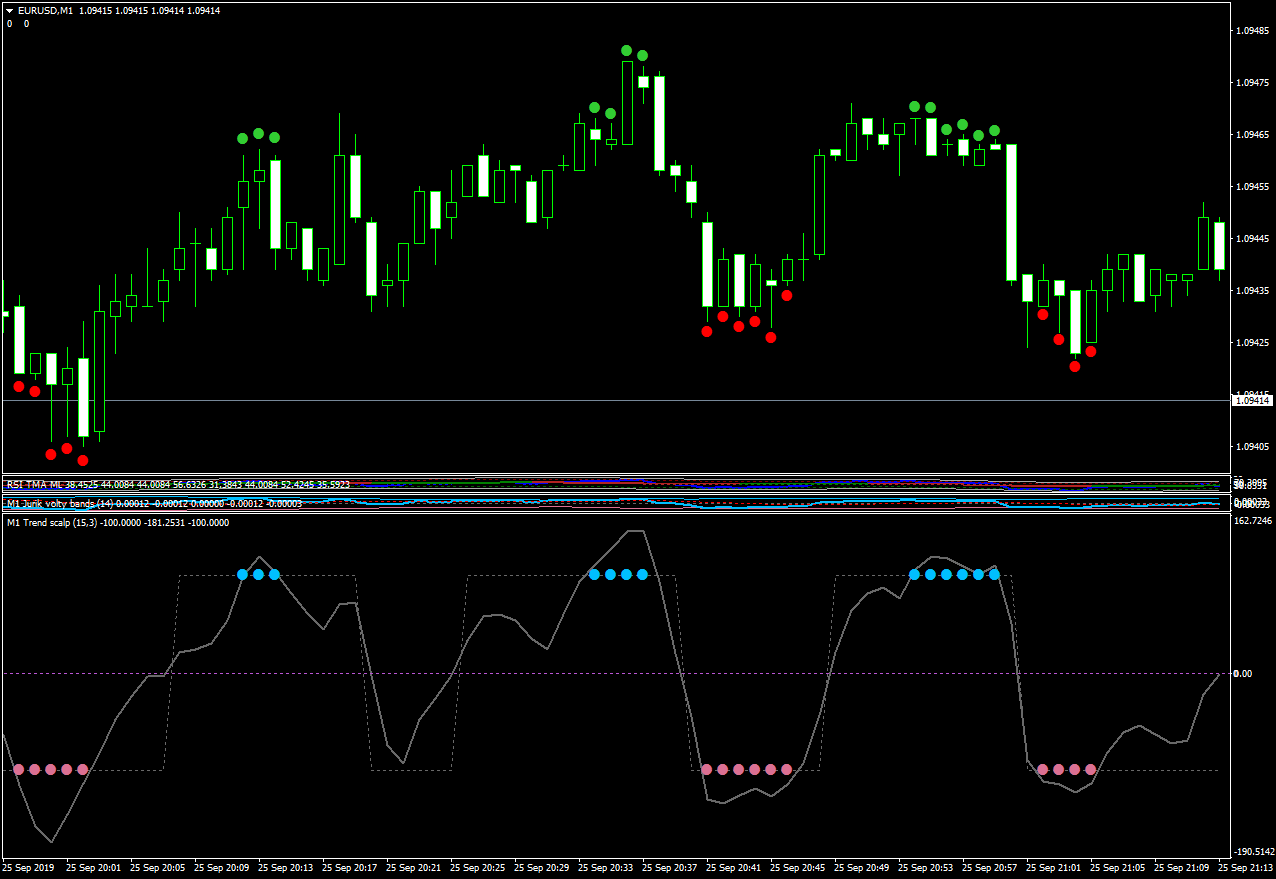
Task: Click the lowest red dot under the 20:01 candles
Action: click(83, 460)
